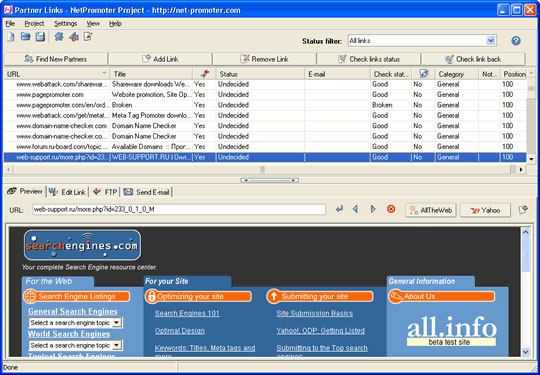540x375 pixels.
Task: Click Search Engine Listings orange header
Action: point(76,296)
